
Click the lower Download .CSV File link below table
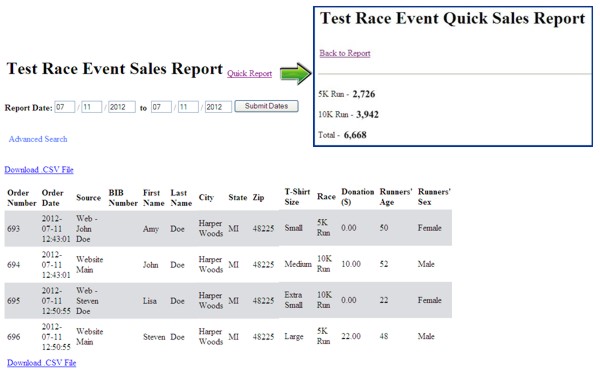click(x=41, y=362)
